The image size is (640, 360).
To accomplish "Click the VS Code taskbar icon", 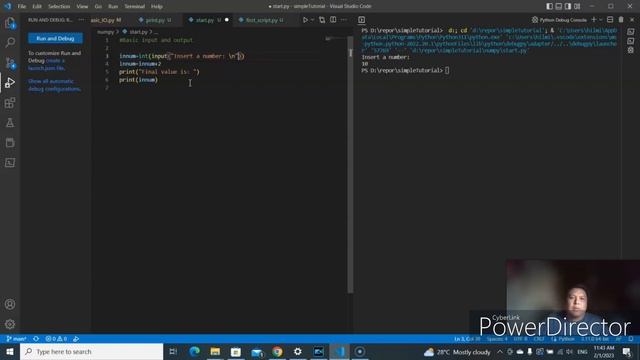I will pyautogui.click(x=339, y=351).
